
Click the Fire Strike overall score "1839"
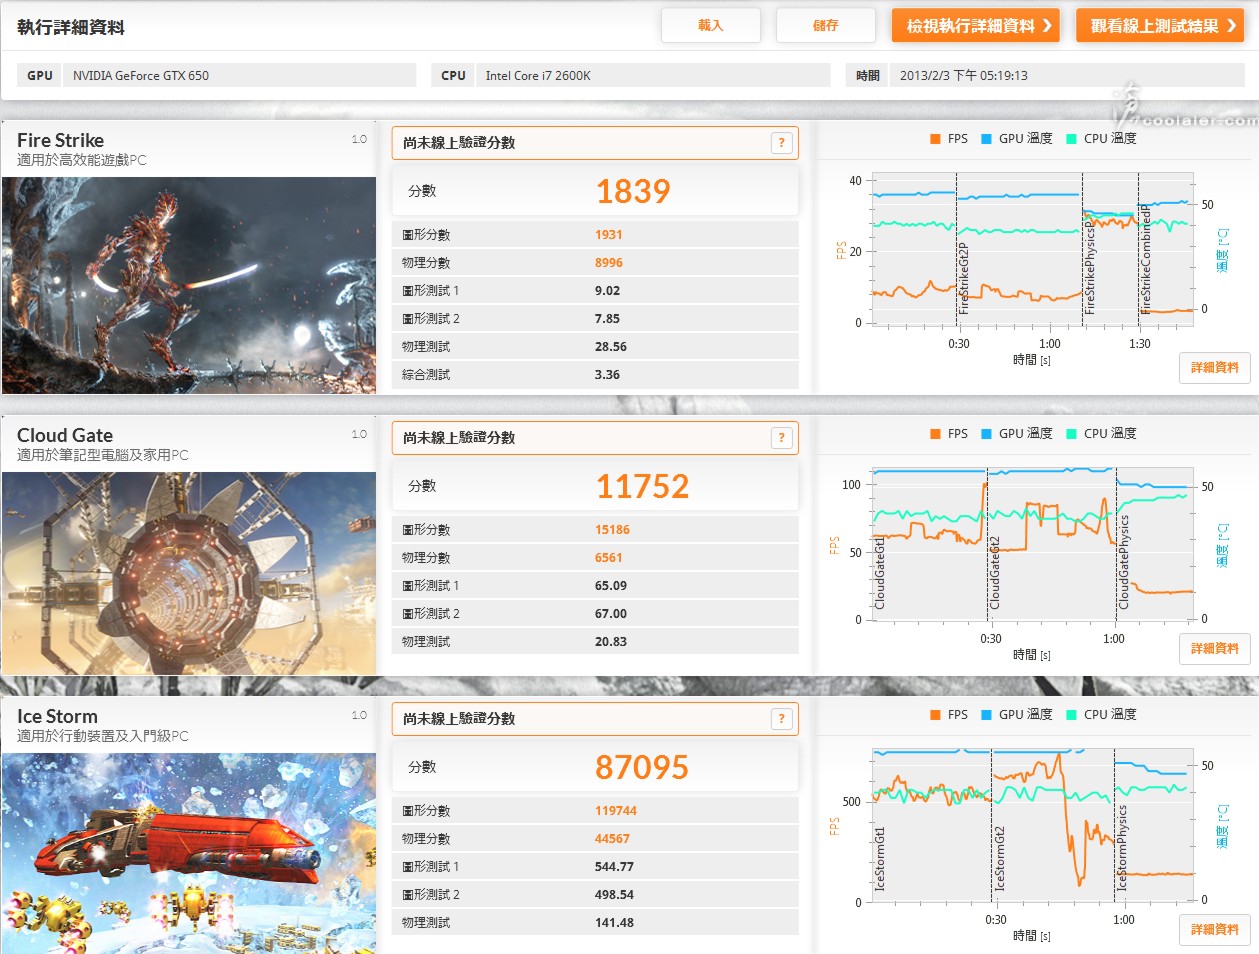pyautogui.click(x=633, y=191)
